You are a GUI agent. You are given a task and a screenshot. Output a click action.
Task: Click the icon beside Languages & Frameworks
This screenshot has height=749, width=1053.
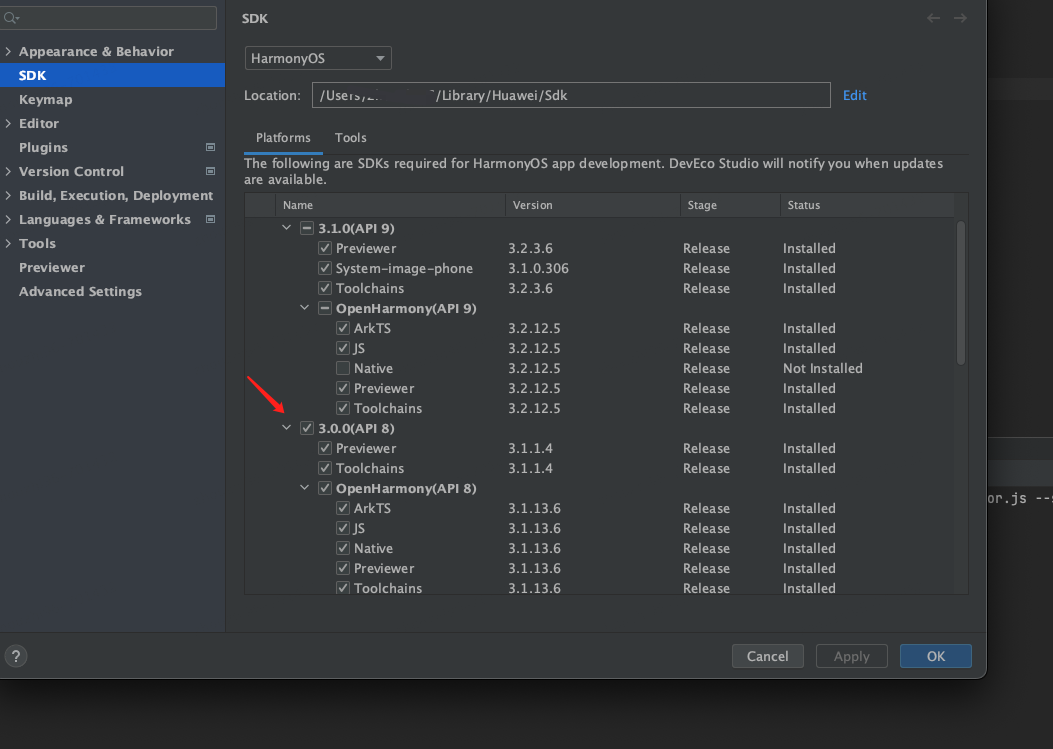point(210,219)
